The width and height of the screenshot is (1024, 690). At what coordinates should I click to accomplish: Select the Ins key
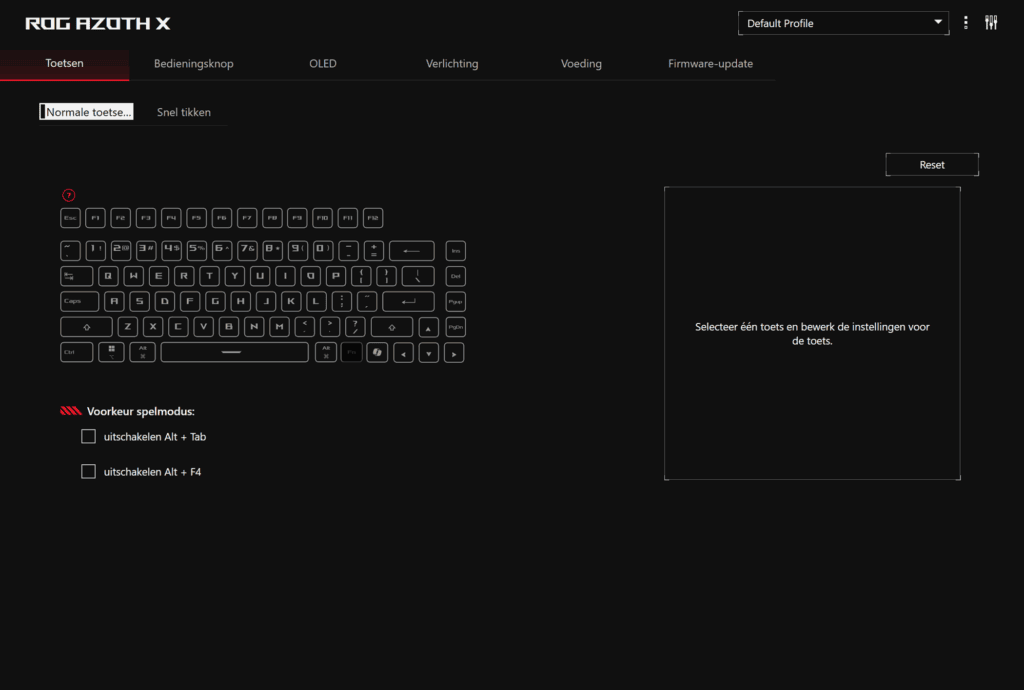pos(456,251)
